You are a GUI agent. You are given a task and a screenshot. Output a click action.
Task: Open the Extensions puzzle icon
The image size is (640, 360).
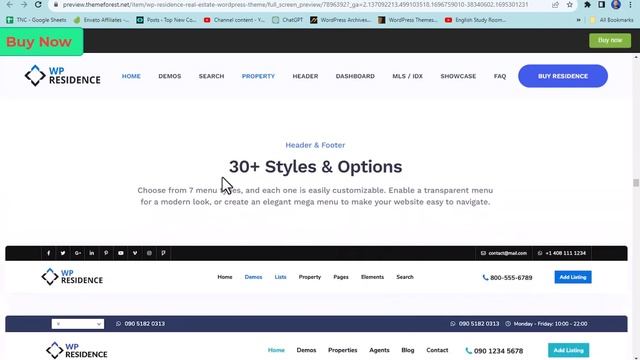click(x=587, y=5)
